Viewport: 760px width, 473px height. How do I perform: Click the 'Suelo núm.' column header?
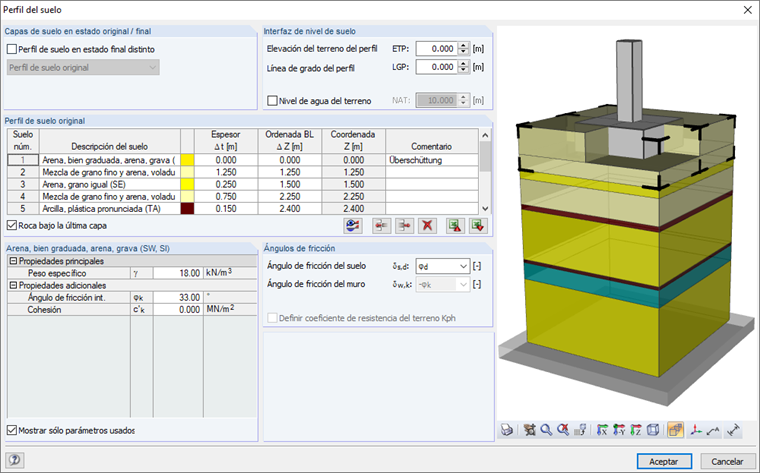pyautogui.click(x=23, y=141)
